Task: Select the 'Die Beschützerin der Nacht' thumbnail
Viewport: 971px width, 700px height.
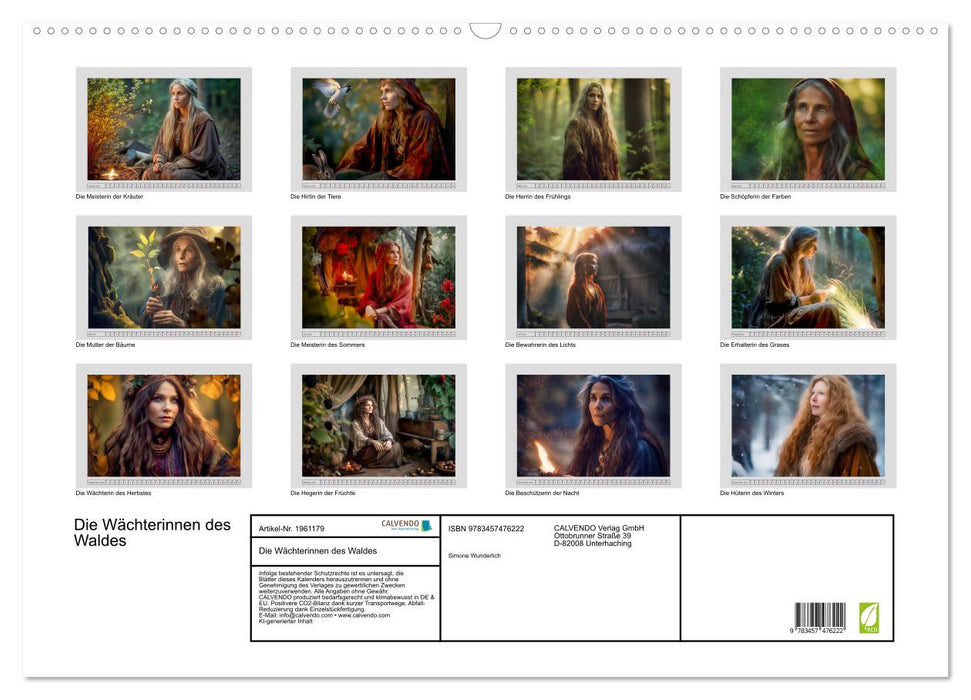Action: 593,425
